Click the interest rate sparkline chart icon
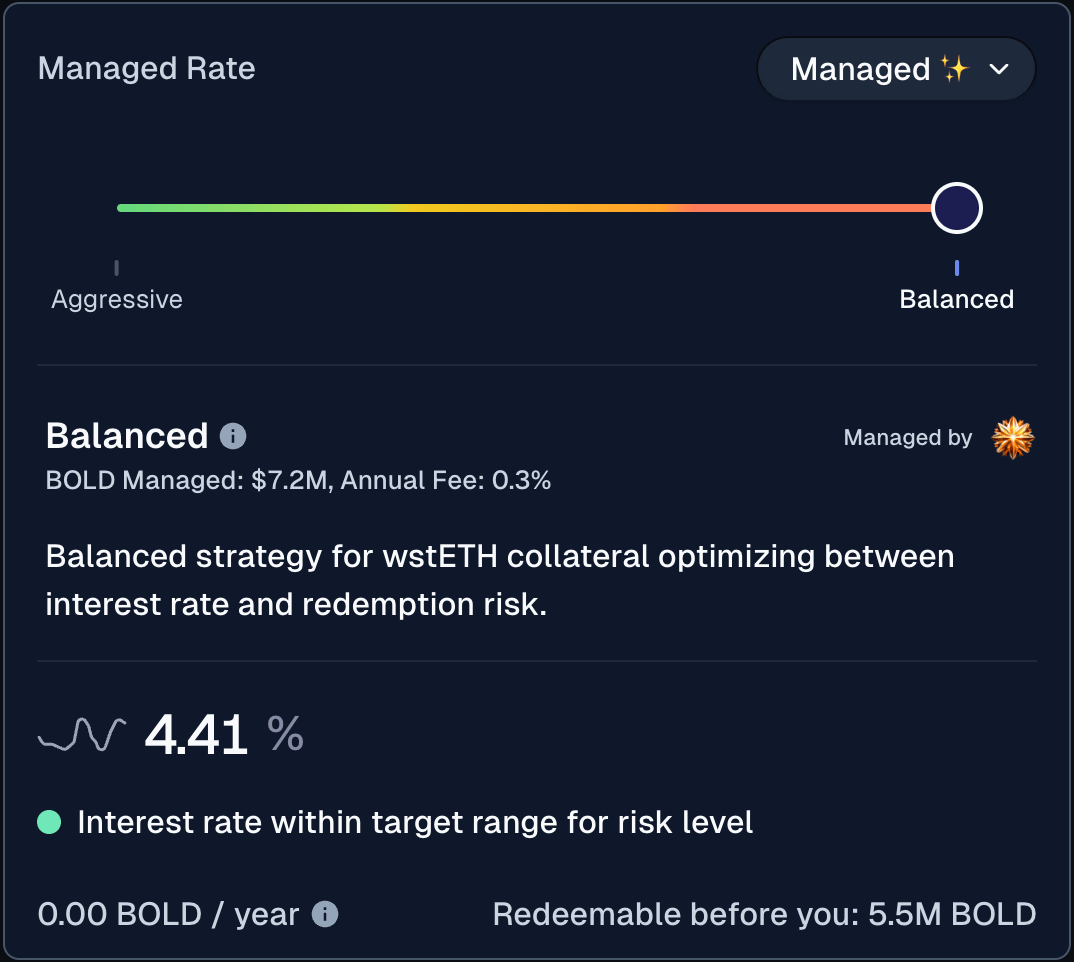 tap(82, 735)
